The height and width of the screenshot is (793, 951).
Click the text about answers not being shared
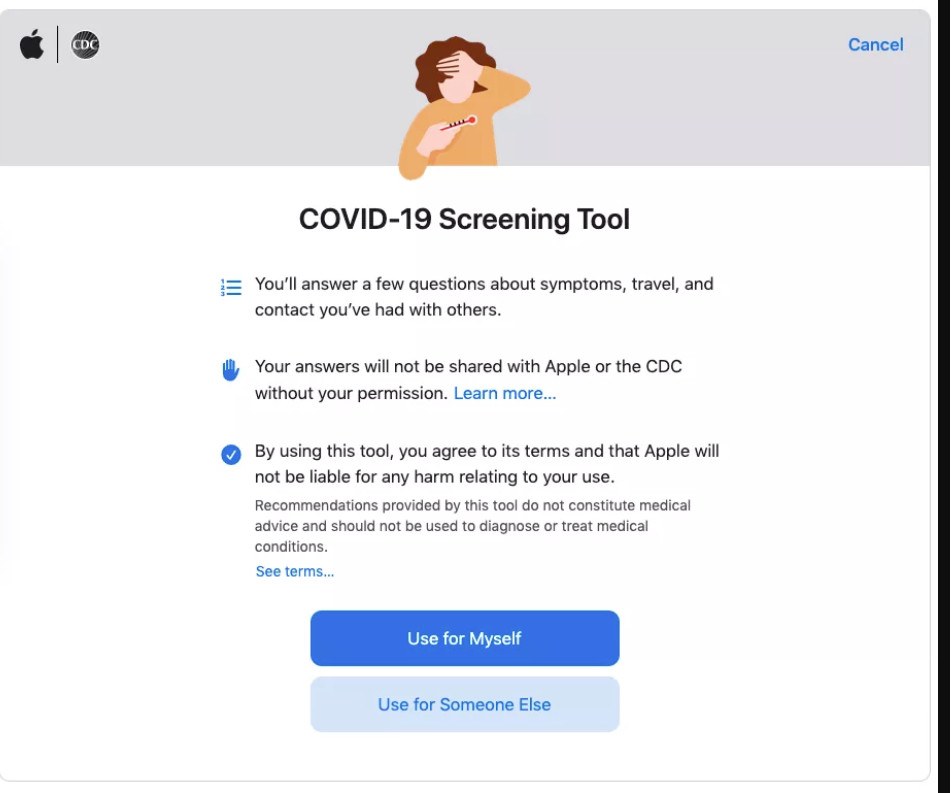pyautogui.click(x=468, y=380)
